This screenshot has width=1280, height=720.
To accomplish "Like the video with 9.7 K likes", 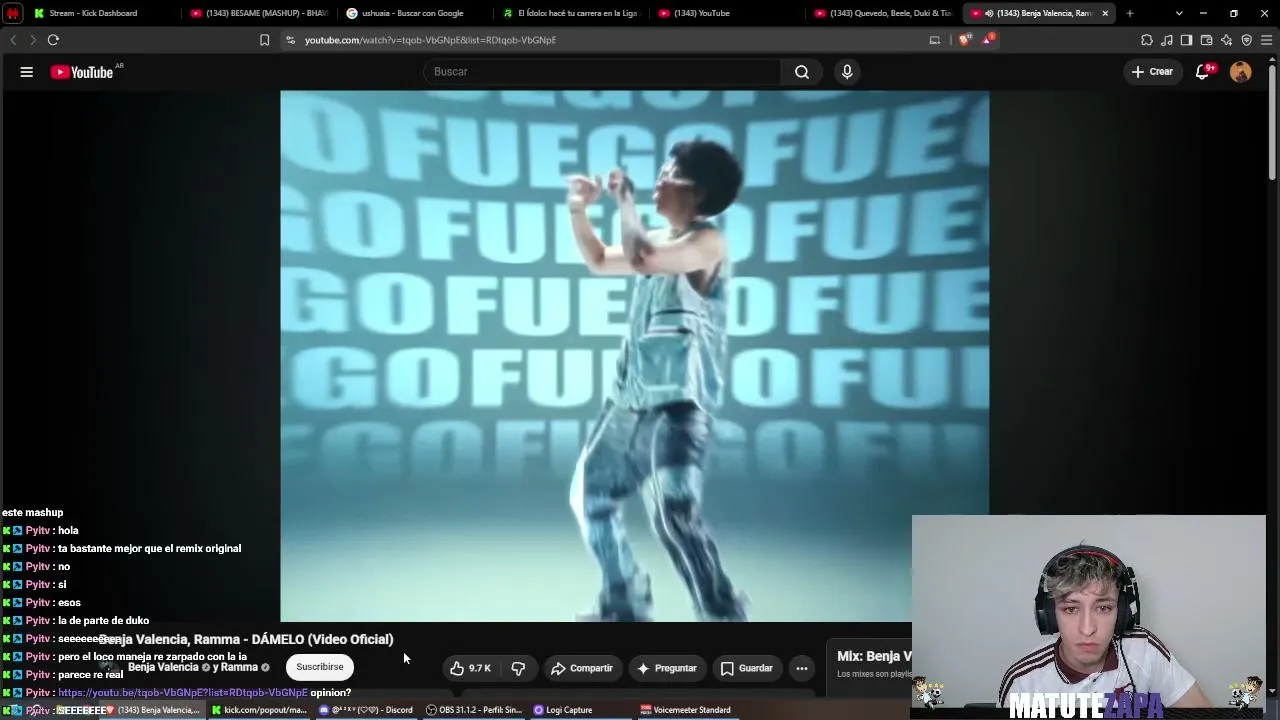I will 470,668.
